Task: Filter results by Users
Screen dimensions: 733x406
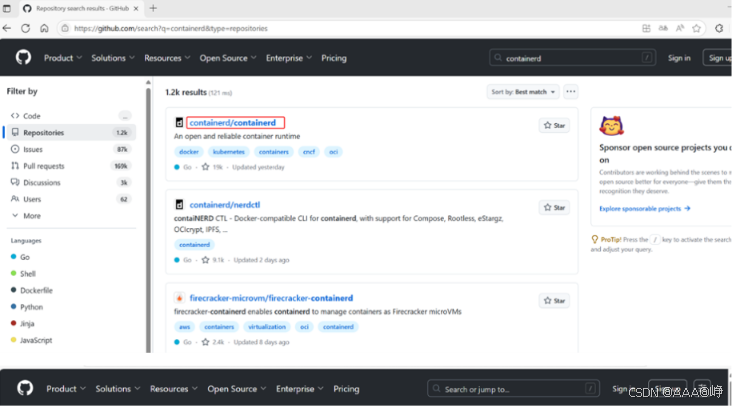Action: click(x=70, y=199)
